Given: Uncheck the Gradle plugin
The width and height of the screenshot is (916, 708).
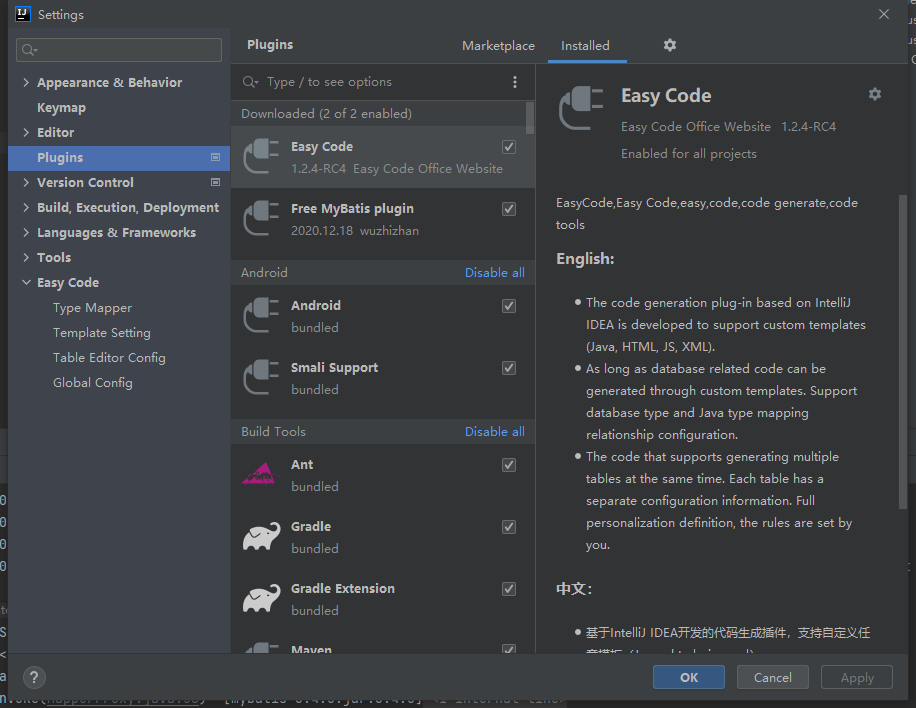Looking at the screenshot, I should point(509,526).
